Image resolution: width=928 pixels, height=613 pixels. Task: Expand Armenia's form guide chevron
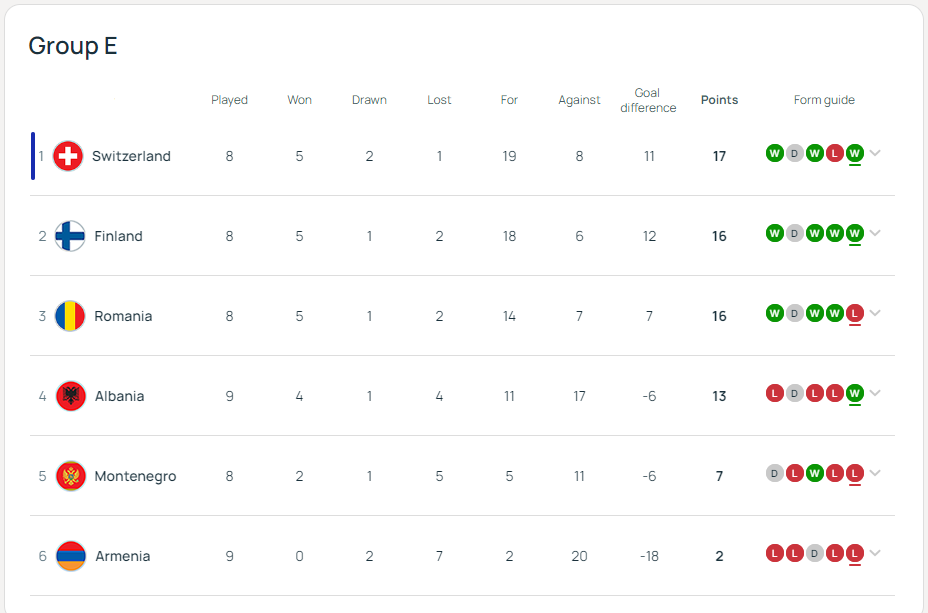click(x=875, y=553)
